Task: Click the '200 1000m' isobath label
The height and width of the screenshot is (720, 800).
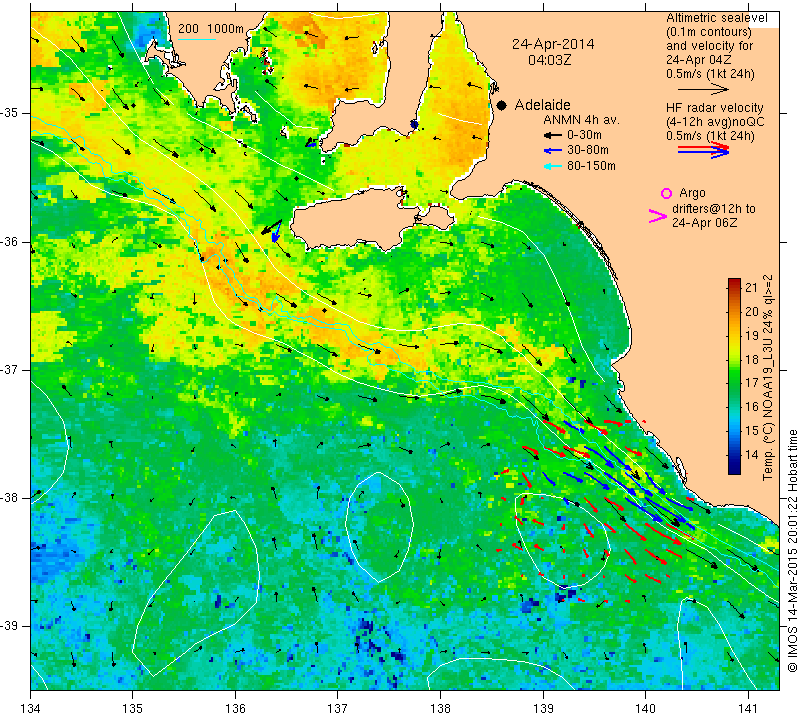Action: pos(211,29)
